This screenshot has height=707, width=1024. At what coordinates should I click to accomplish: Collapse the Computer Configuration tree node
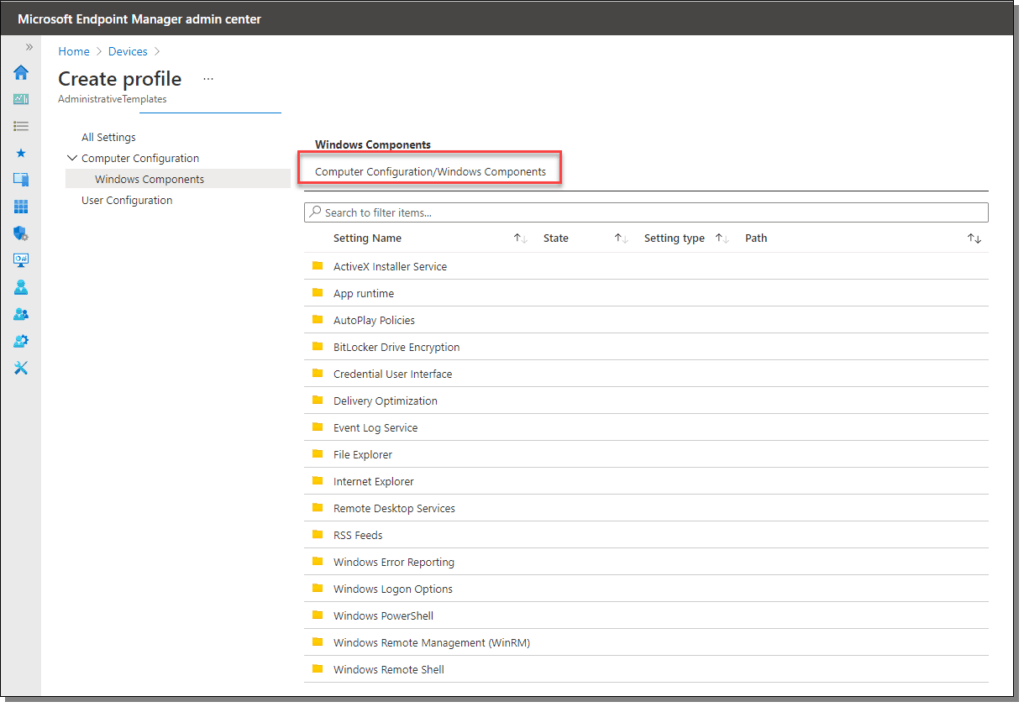72,158
